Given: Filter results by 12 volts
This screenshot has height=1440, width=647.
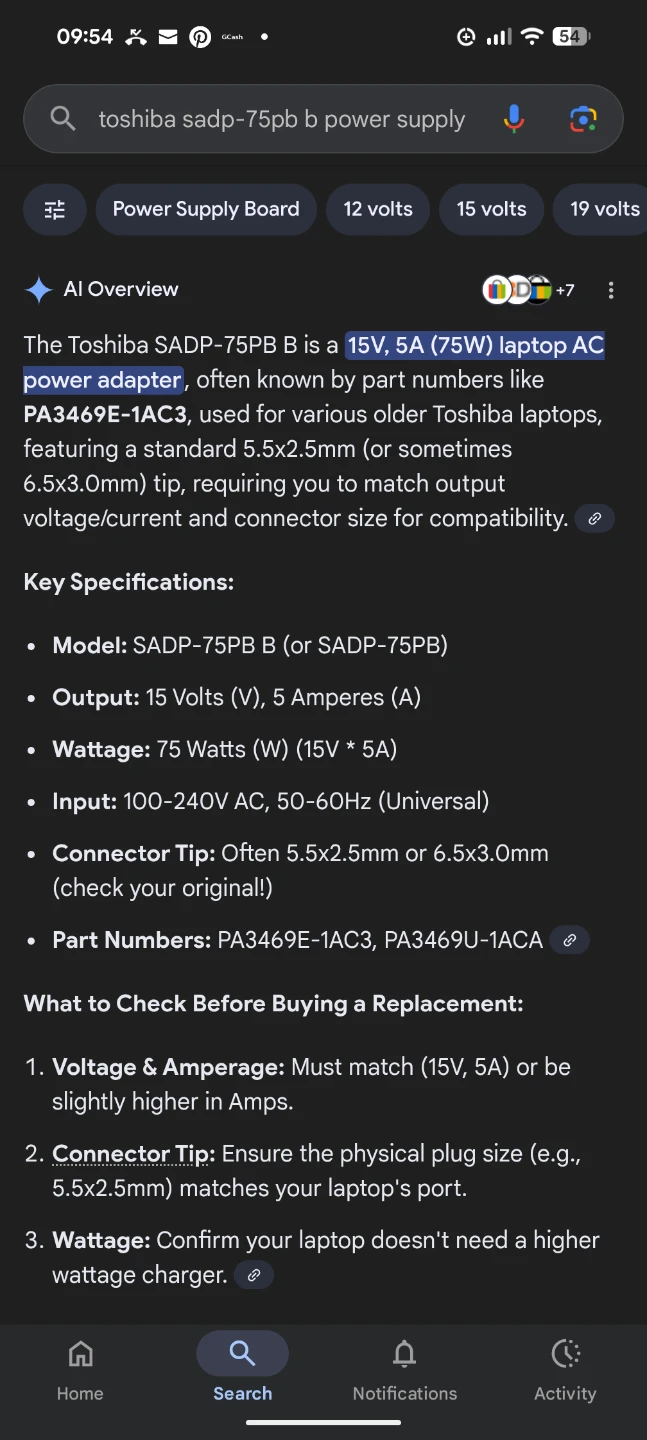Looking at the screenshot, I should [378, 209].
